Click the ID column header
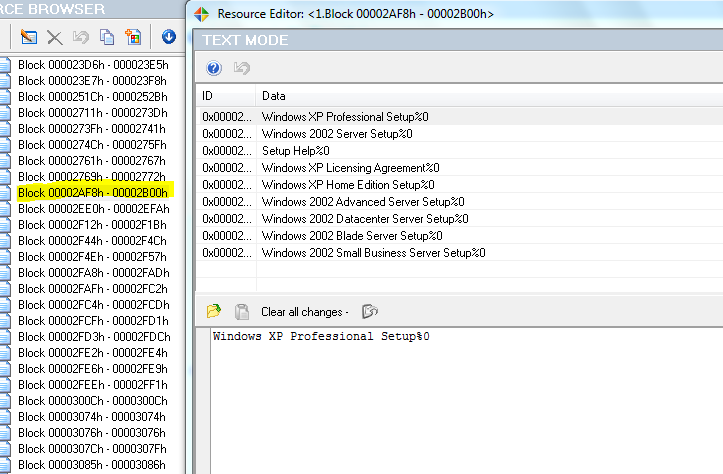723x474 pixels. click(x=226, y=96)
